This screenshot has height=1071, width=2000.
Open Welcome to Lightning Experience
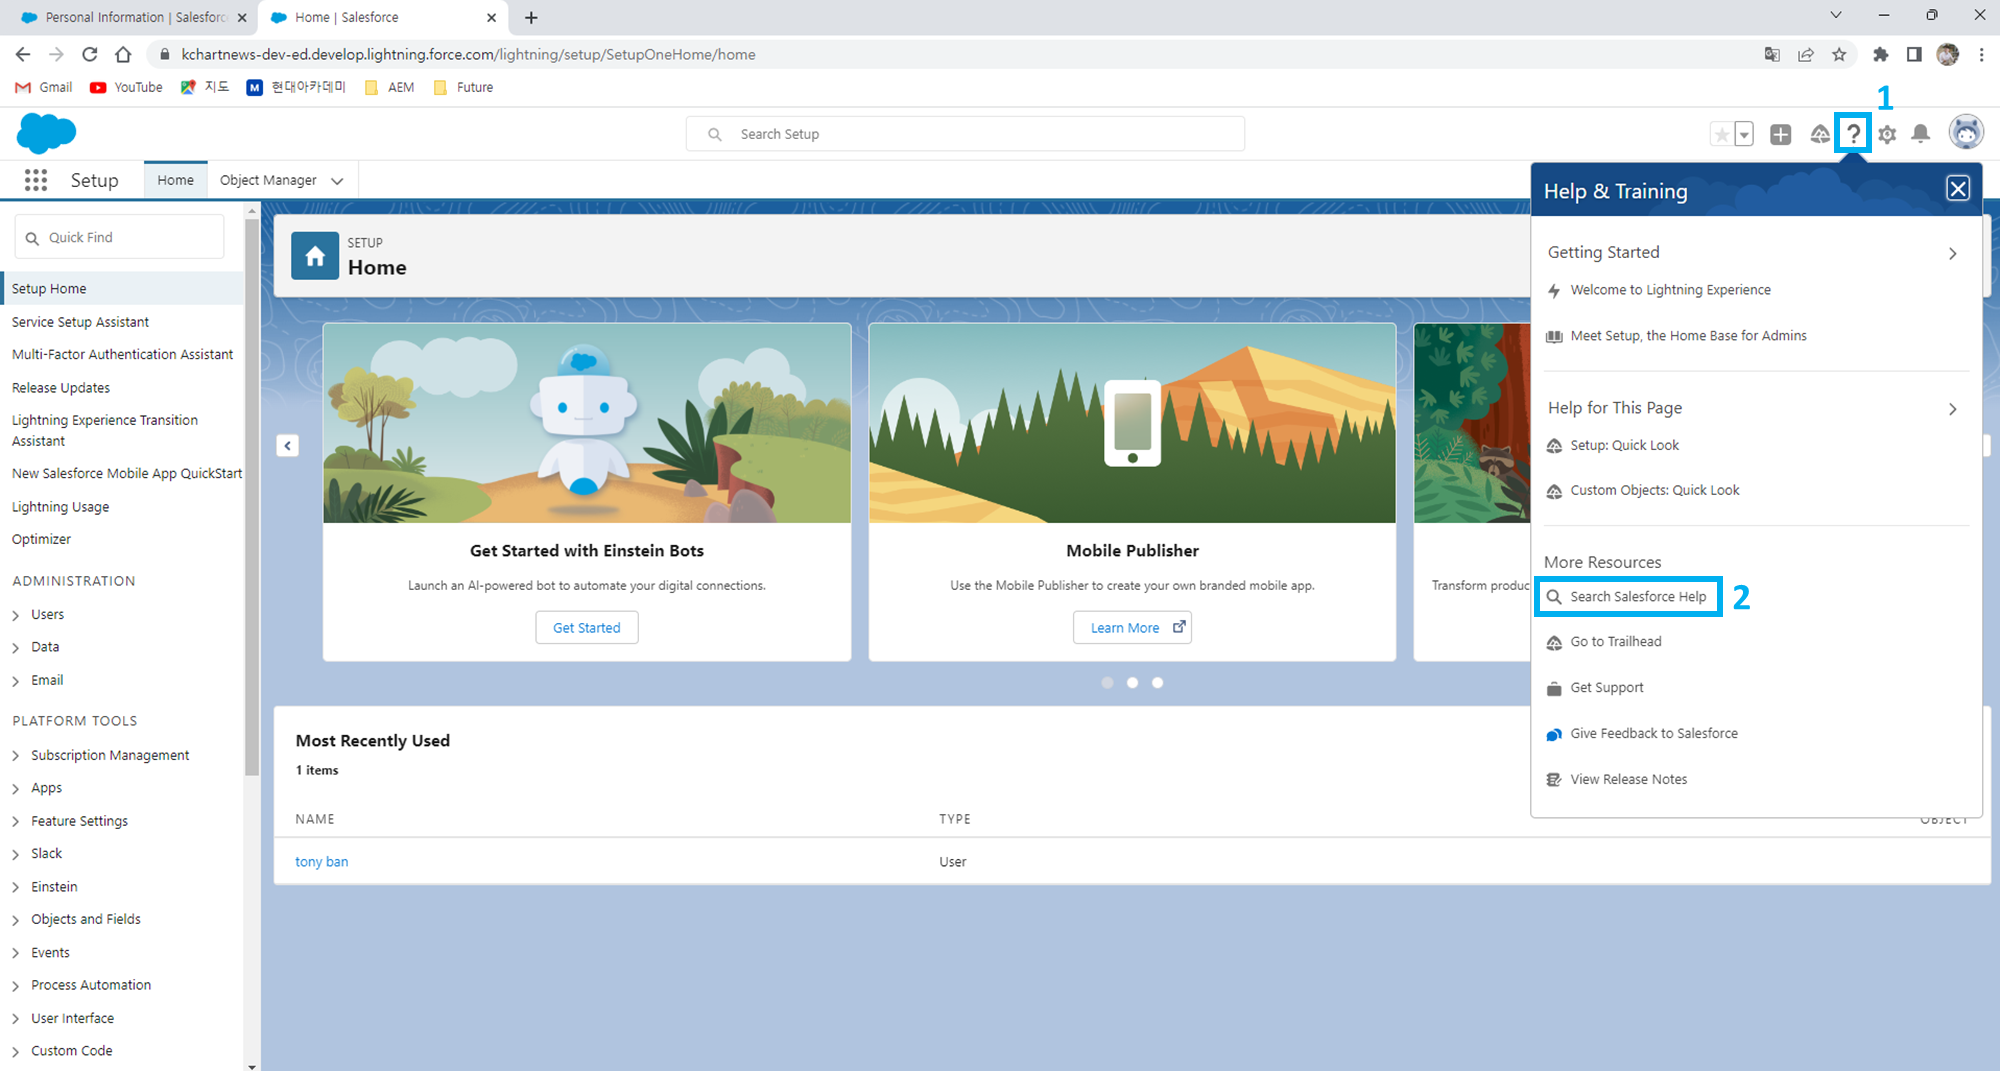point(1670,290)
